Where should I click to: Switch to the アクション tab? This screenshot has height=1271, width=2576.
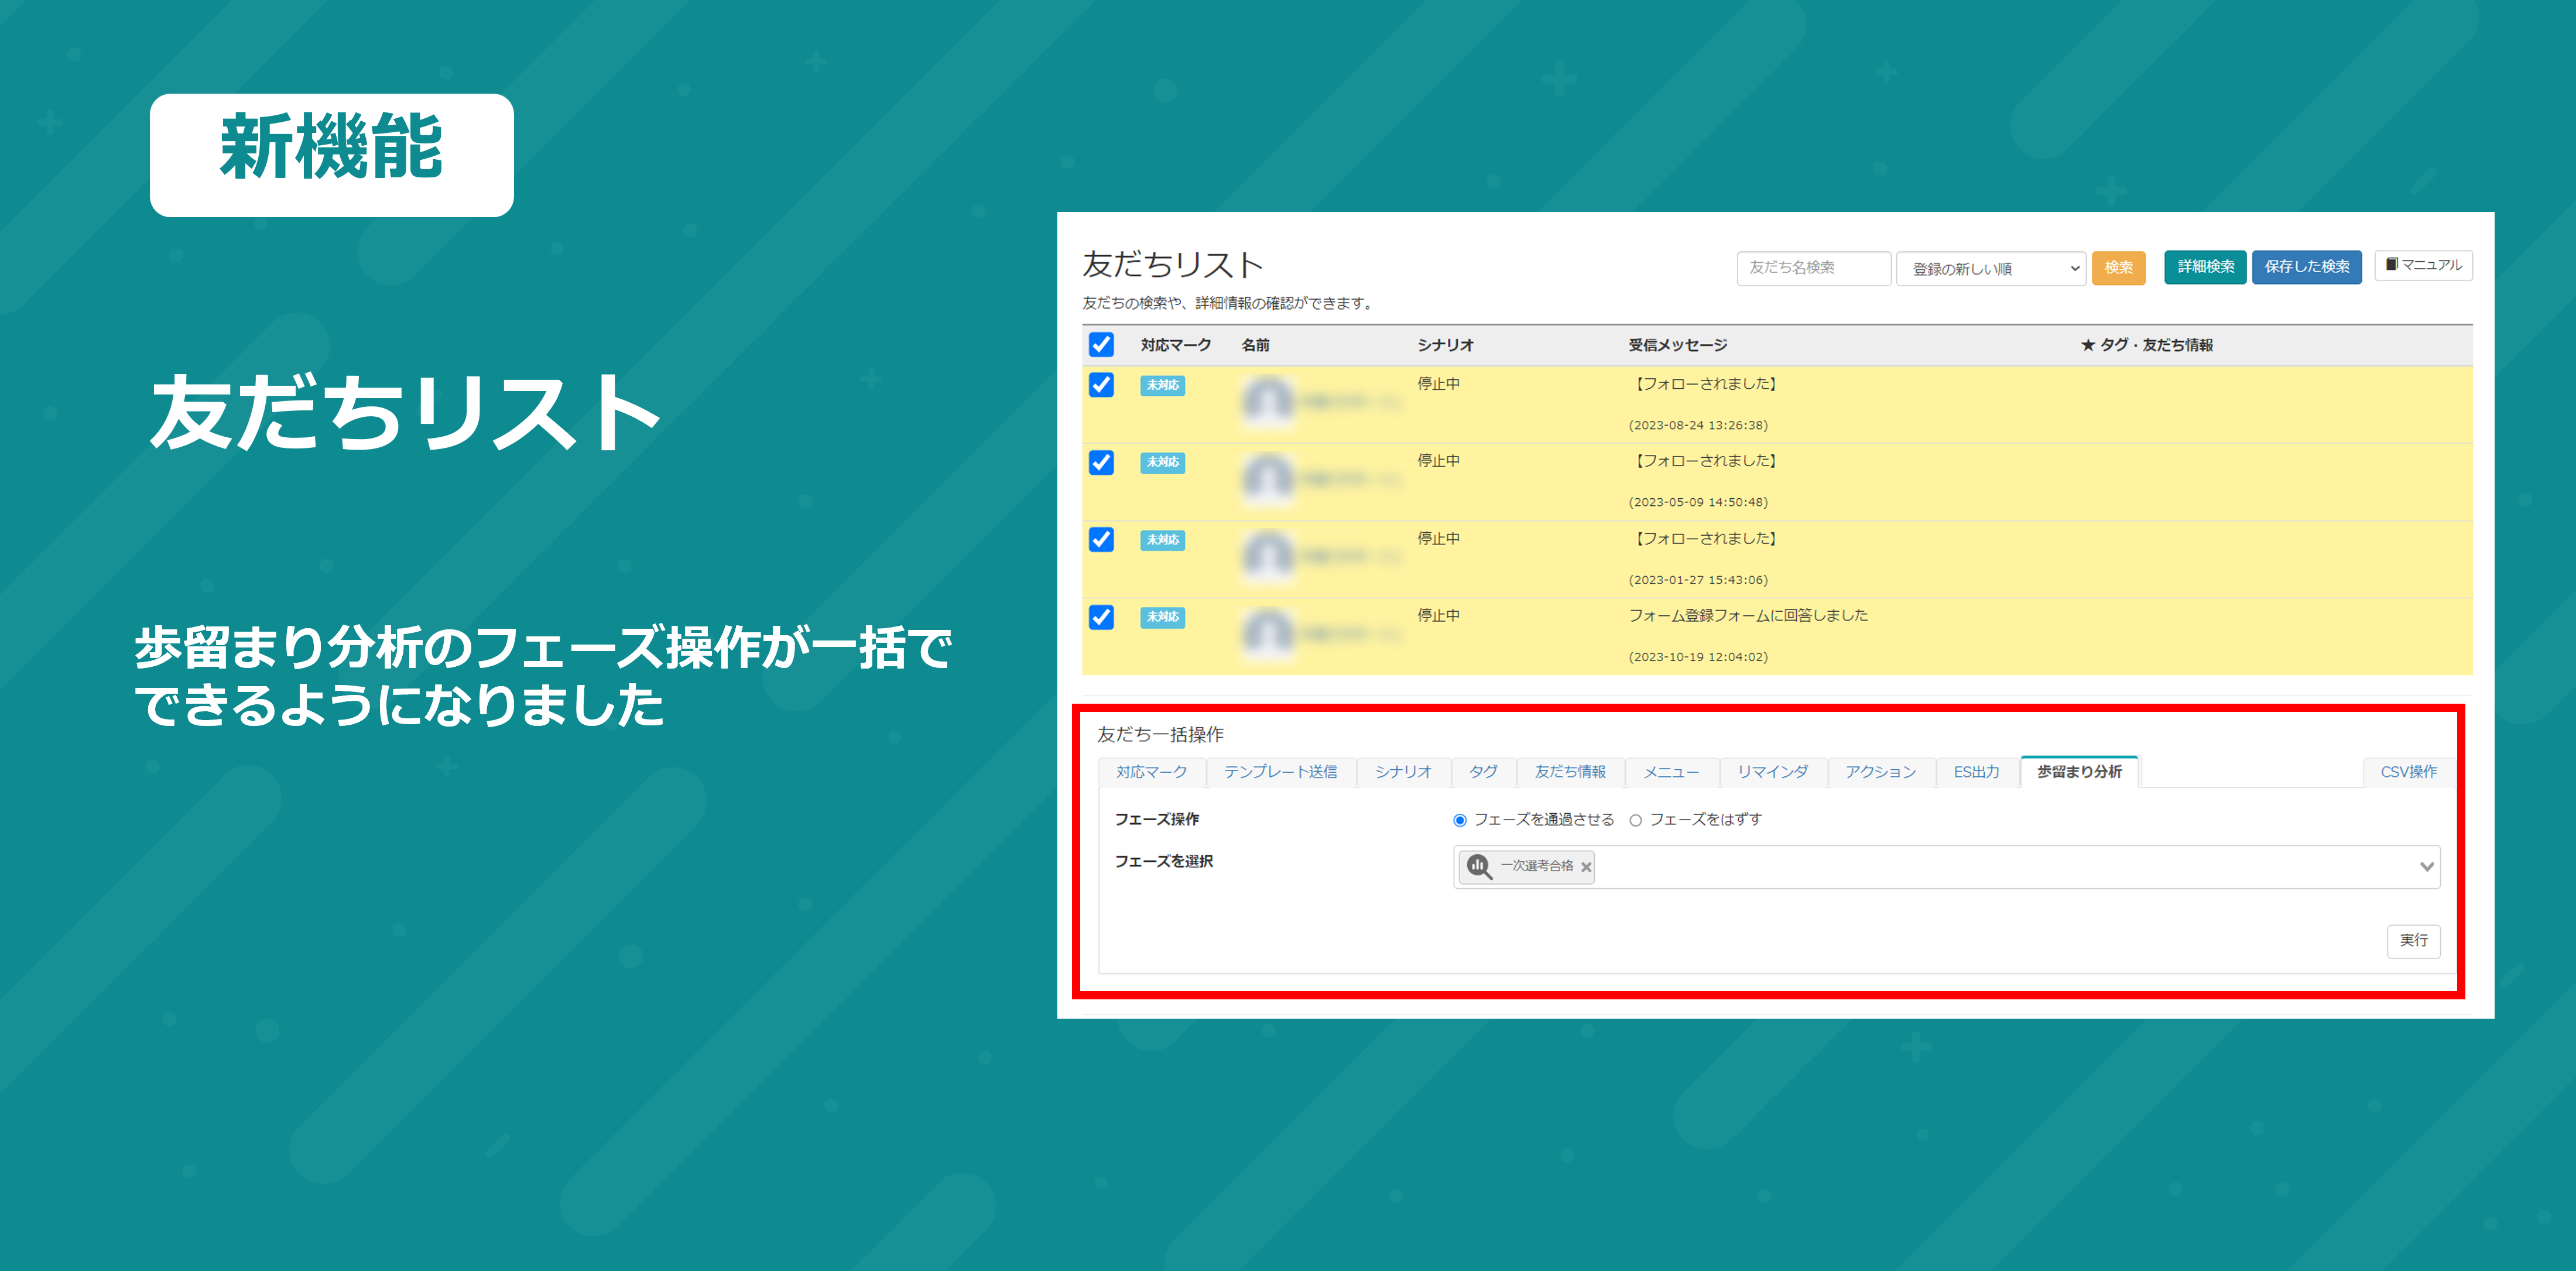[x=1881, y=772]
